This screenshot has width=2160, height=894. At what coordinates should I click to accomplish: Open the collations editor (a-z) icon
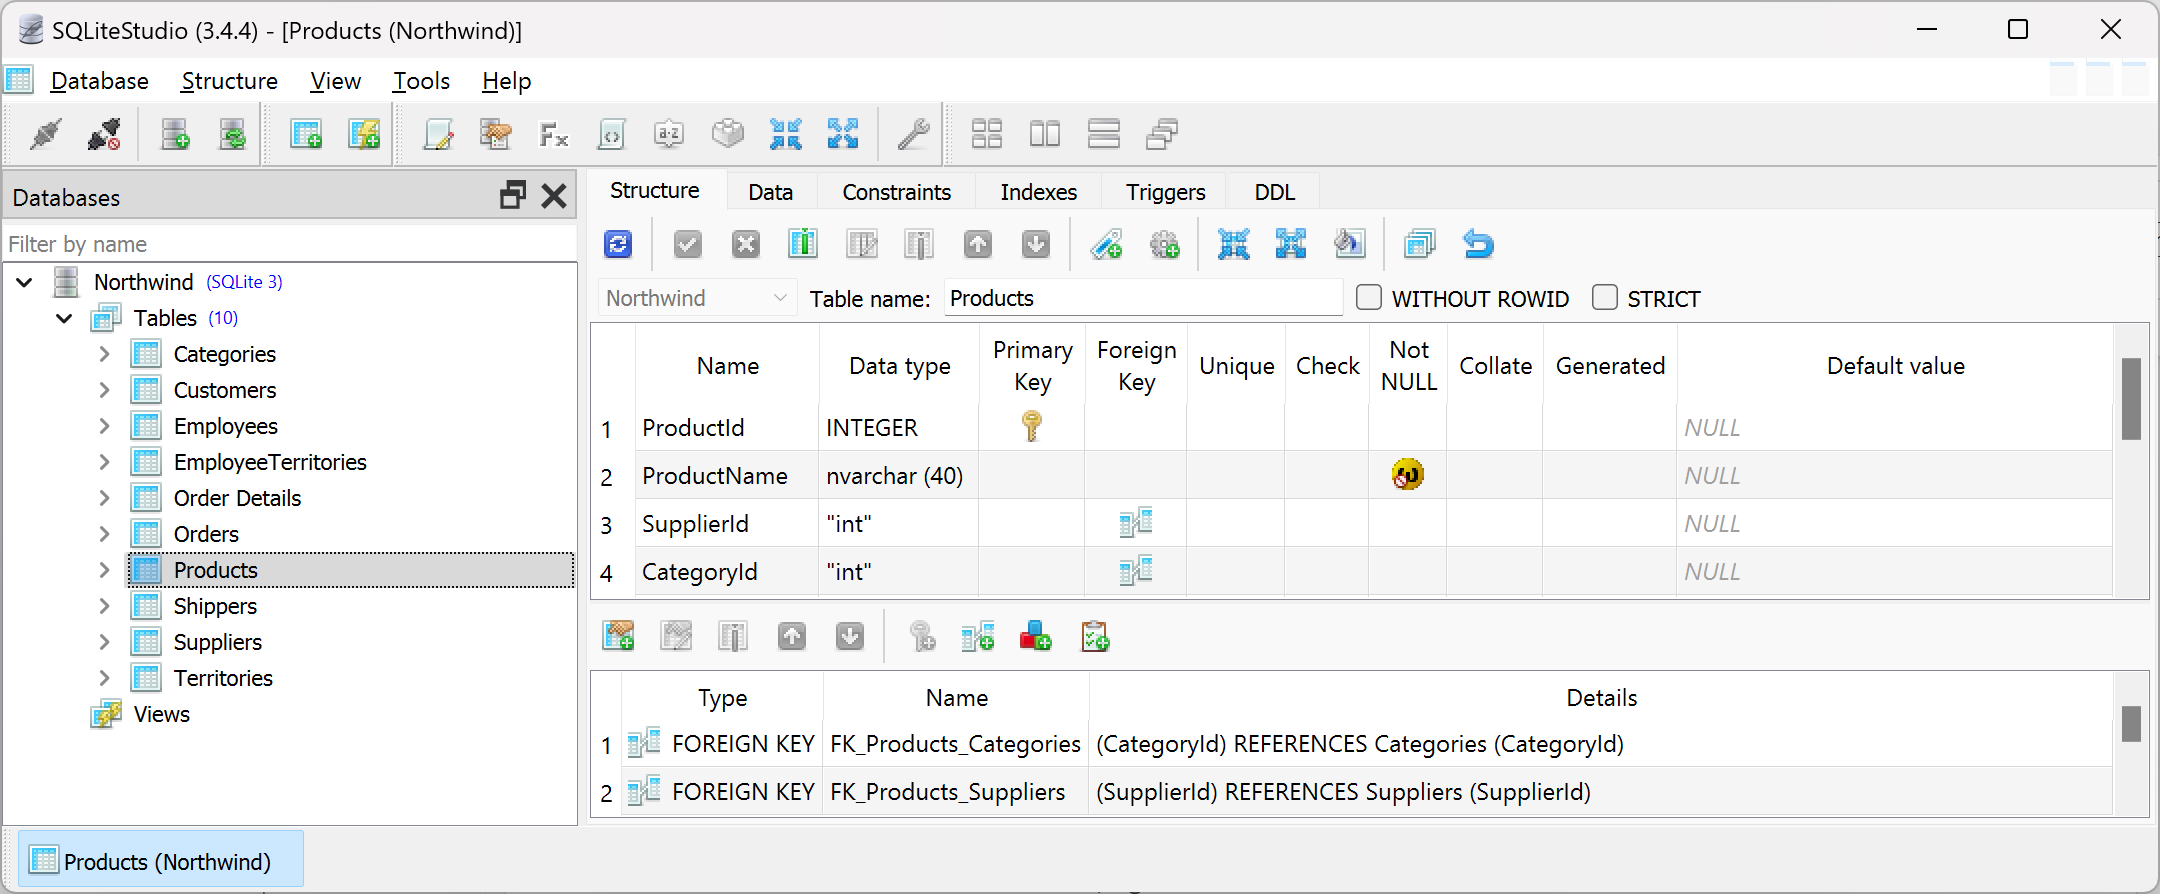(x=669, y=134)
